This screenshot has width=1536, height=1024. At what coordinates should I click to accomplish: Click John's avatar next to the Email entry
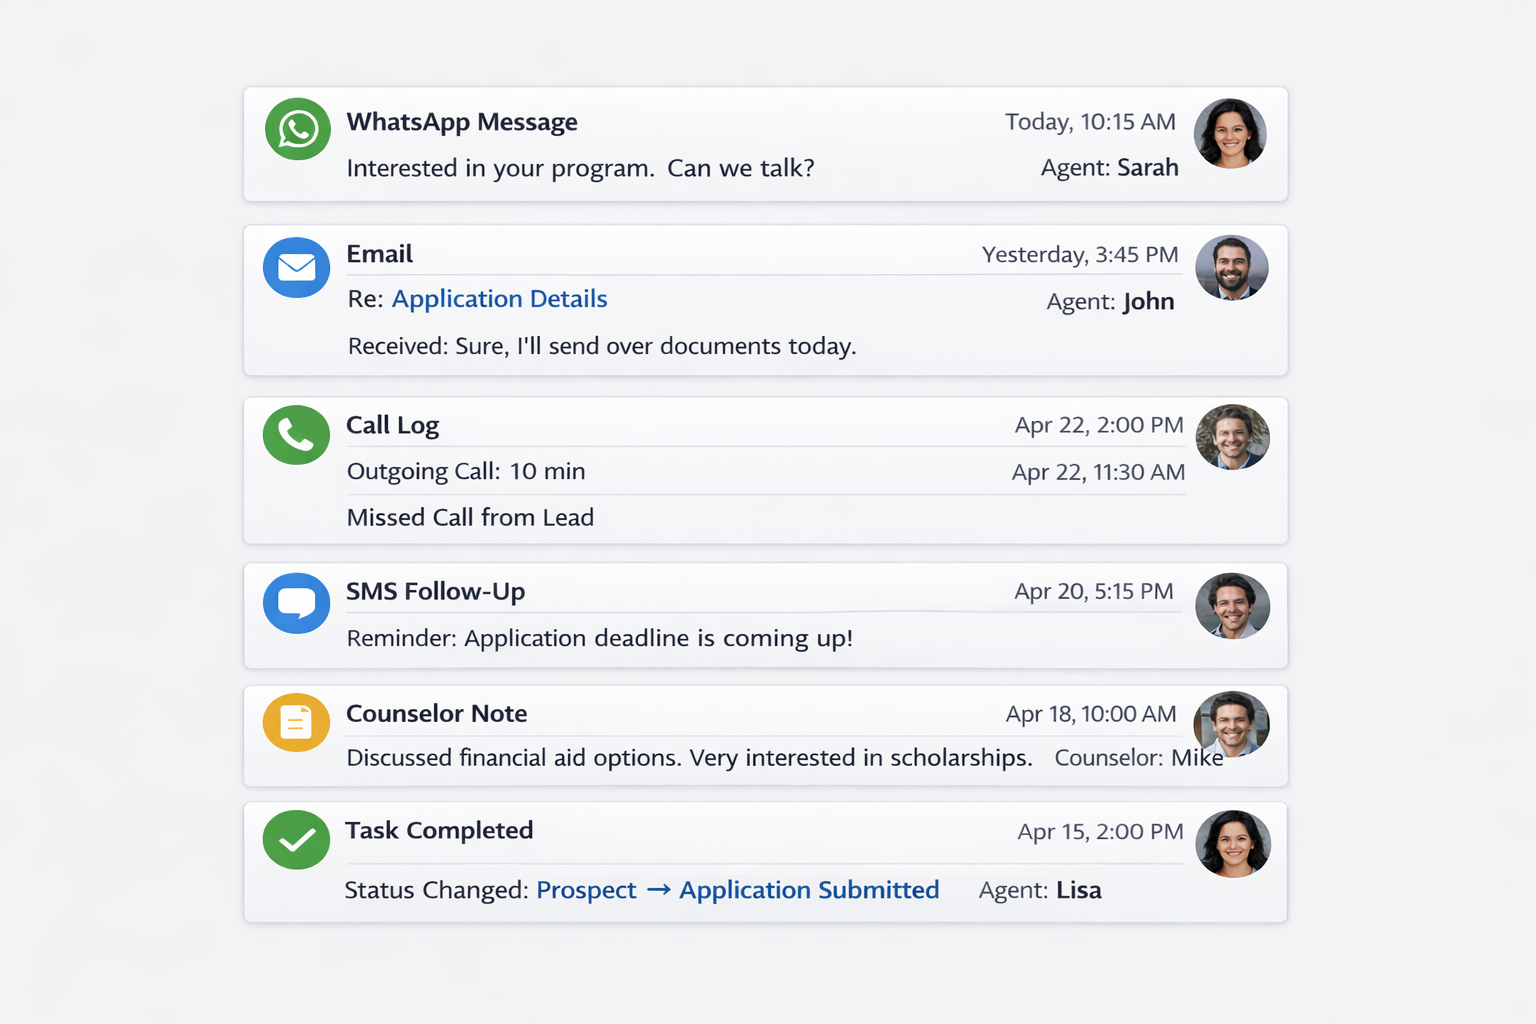pos(1232,267)
